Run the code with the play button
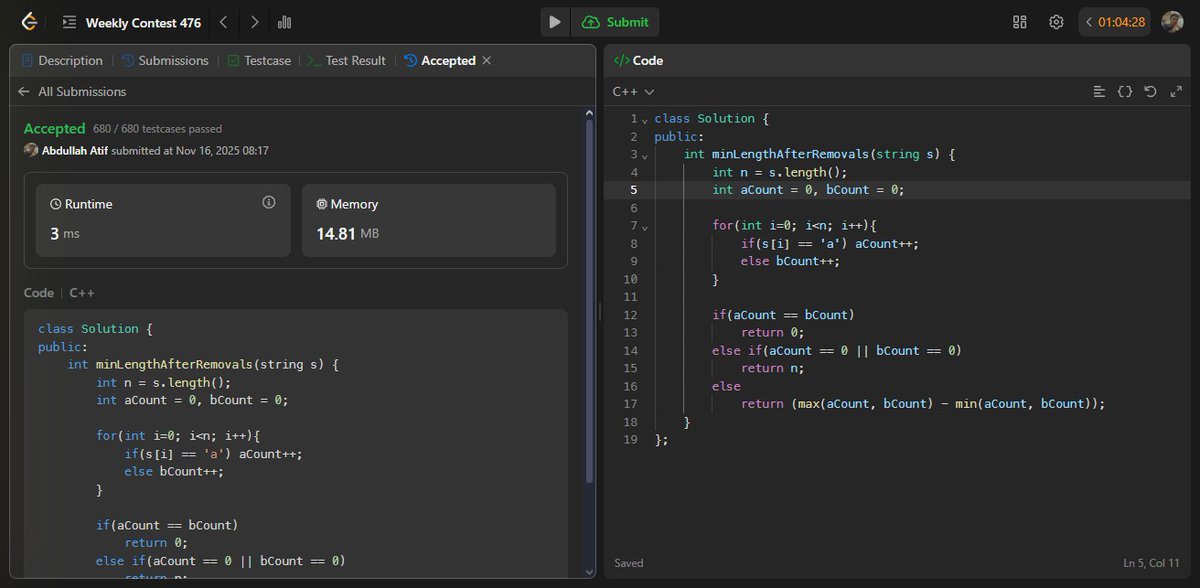 555,22
